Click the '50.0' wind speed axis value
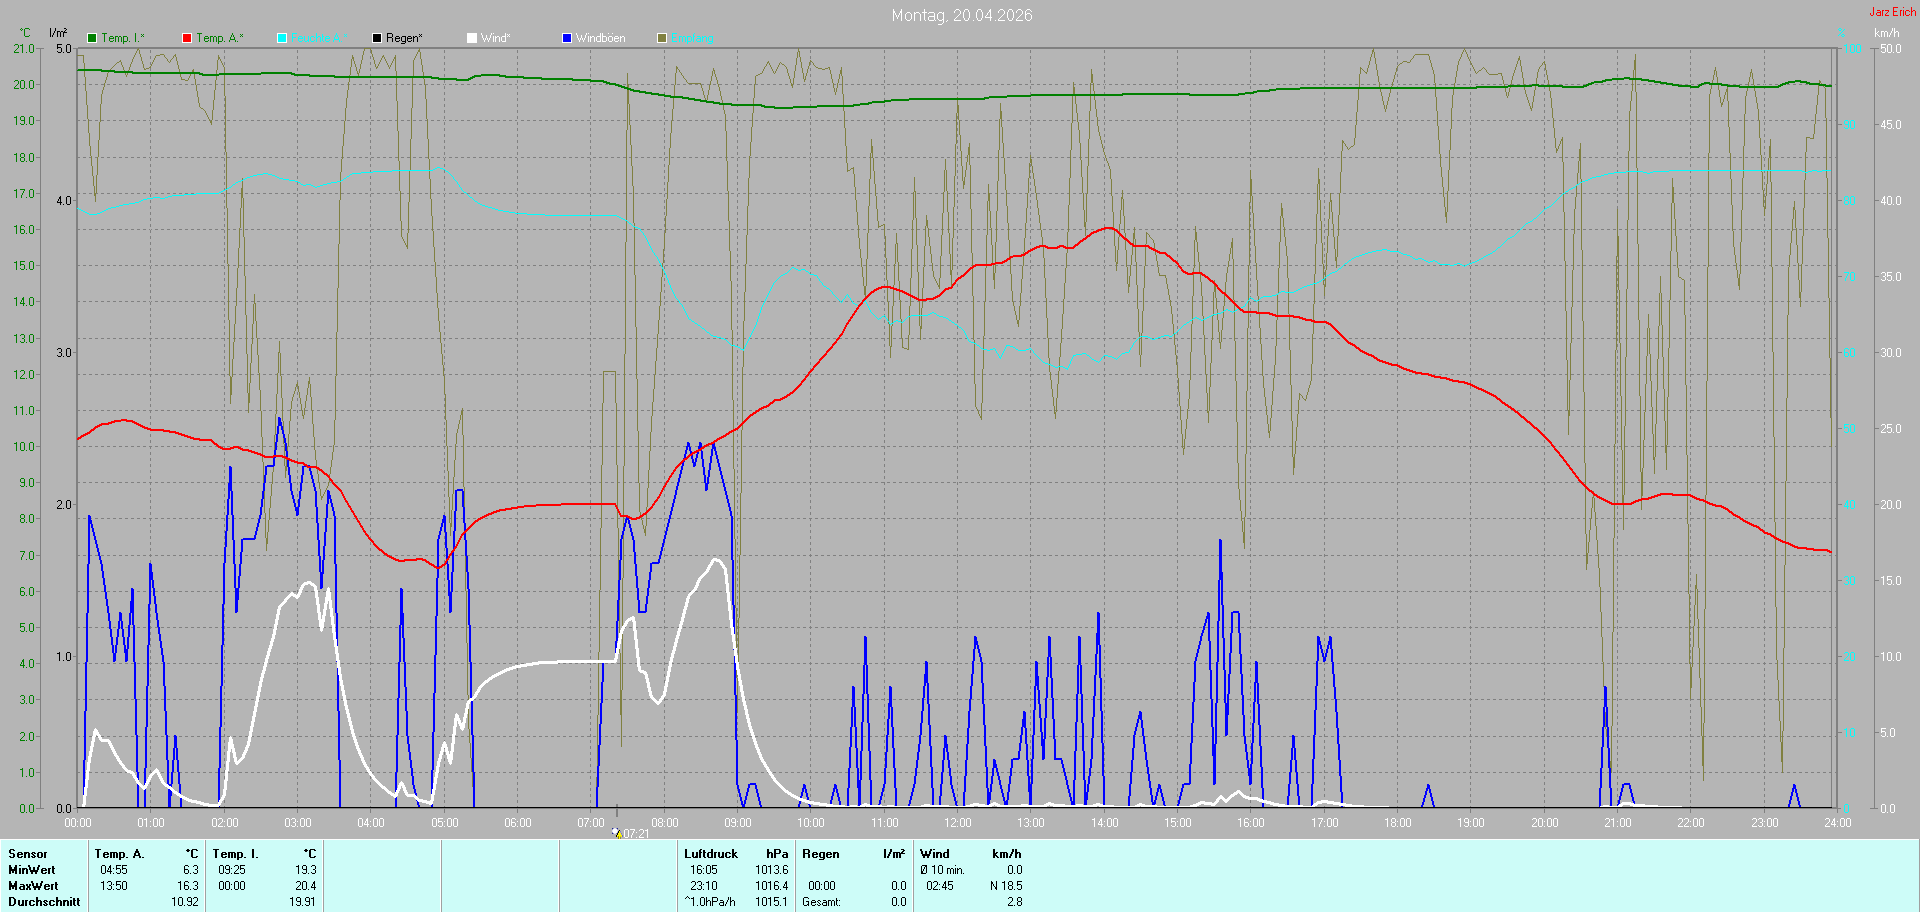 point(1891,49)
